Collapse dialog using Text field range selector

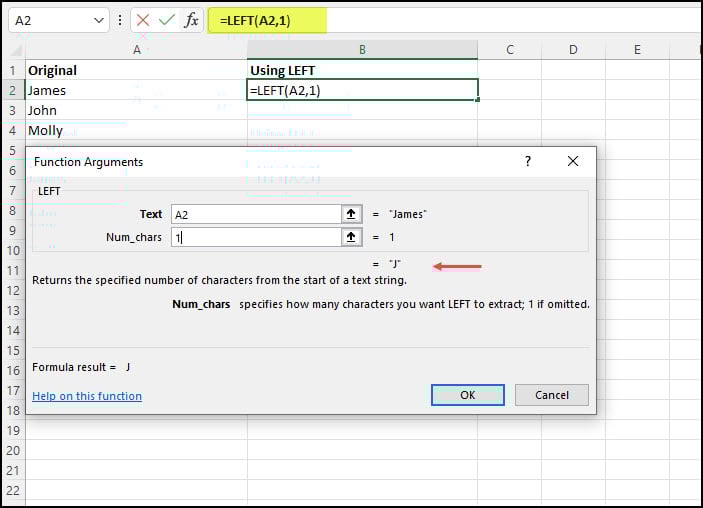click(x=351, y=214)
